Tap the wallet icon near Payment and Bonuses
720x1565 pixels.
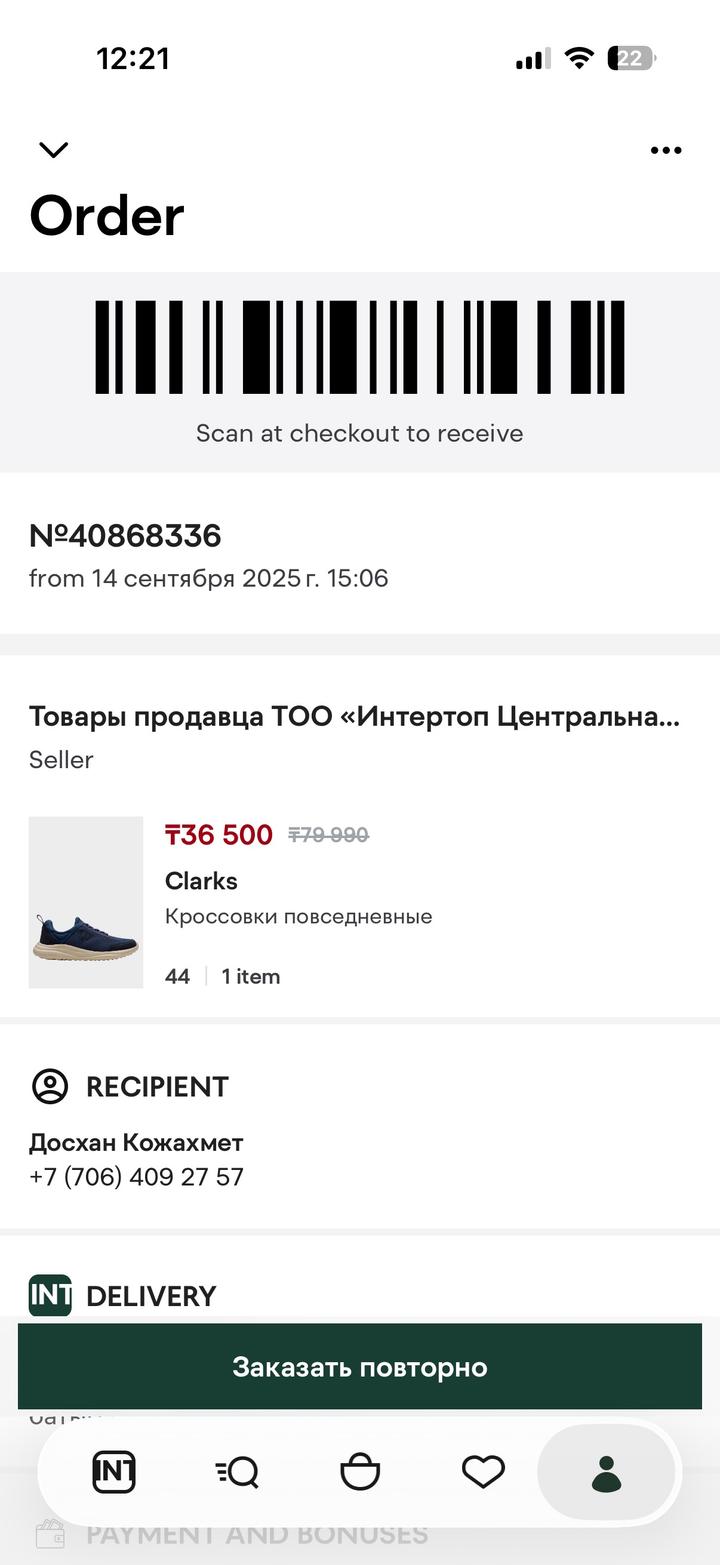pos(50,1535)
